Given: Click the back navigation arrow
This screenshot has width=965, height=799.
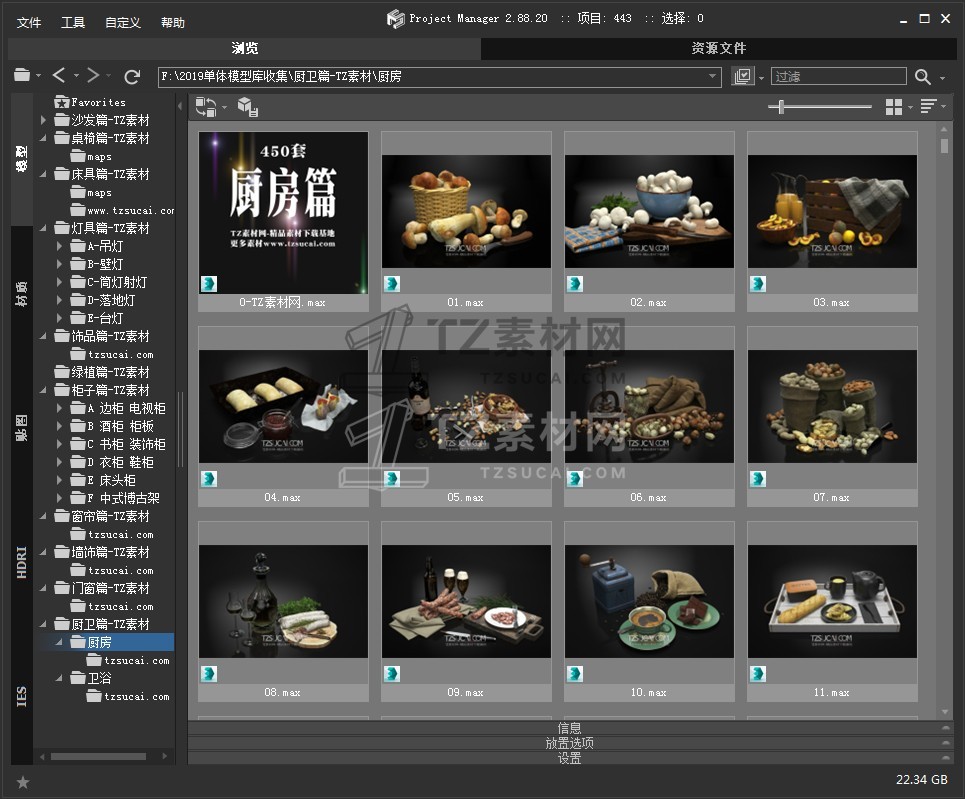Looking at the screenshot, I should coord(60,76).
